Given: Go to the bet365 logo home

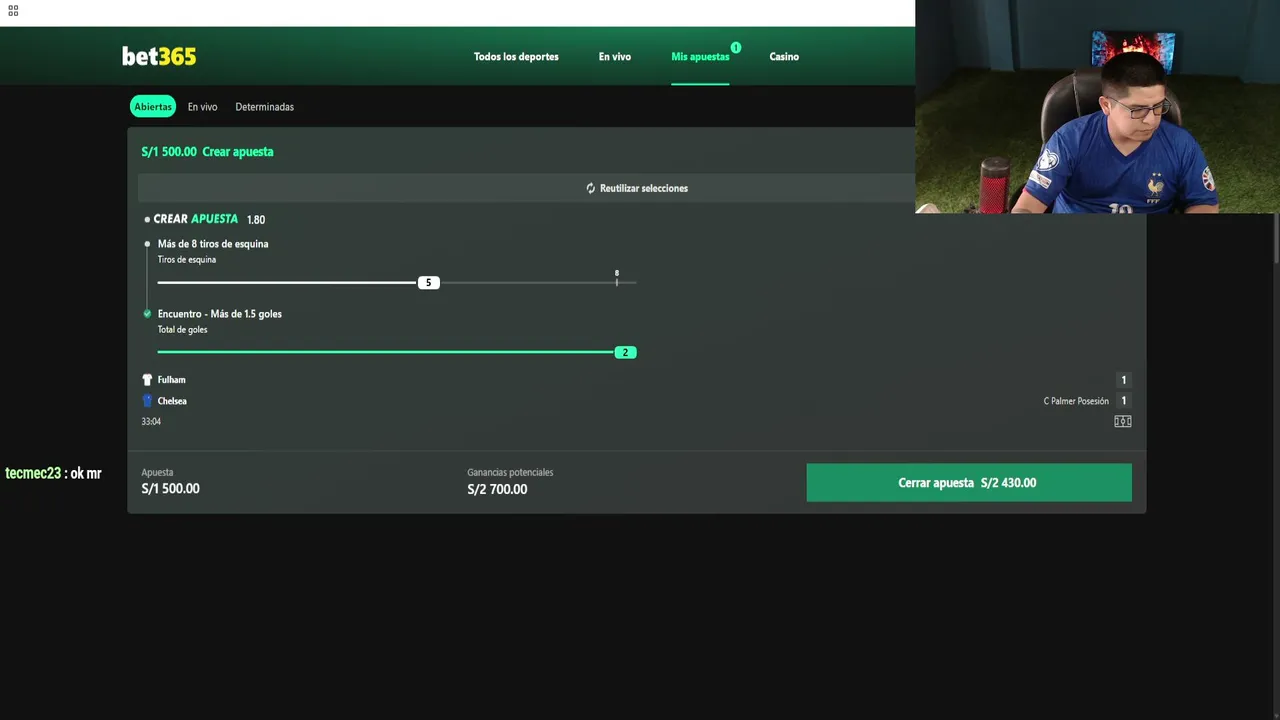Looking at the screenshot, I should (x=159, y=56).
